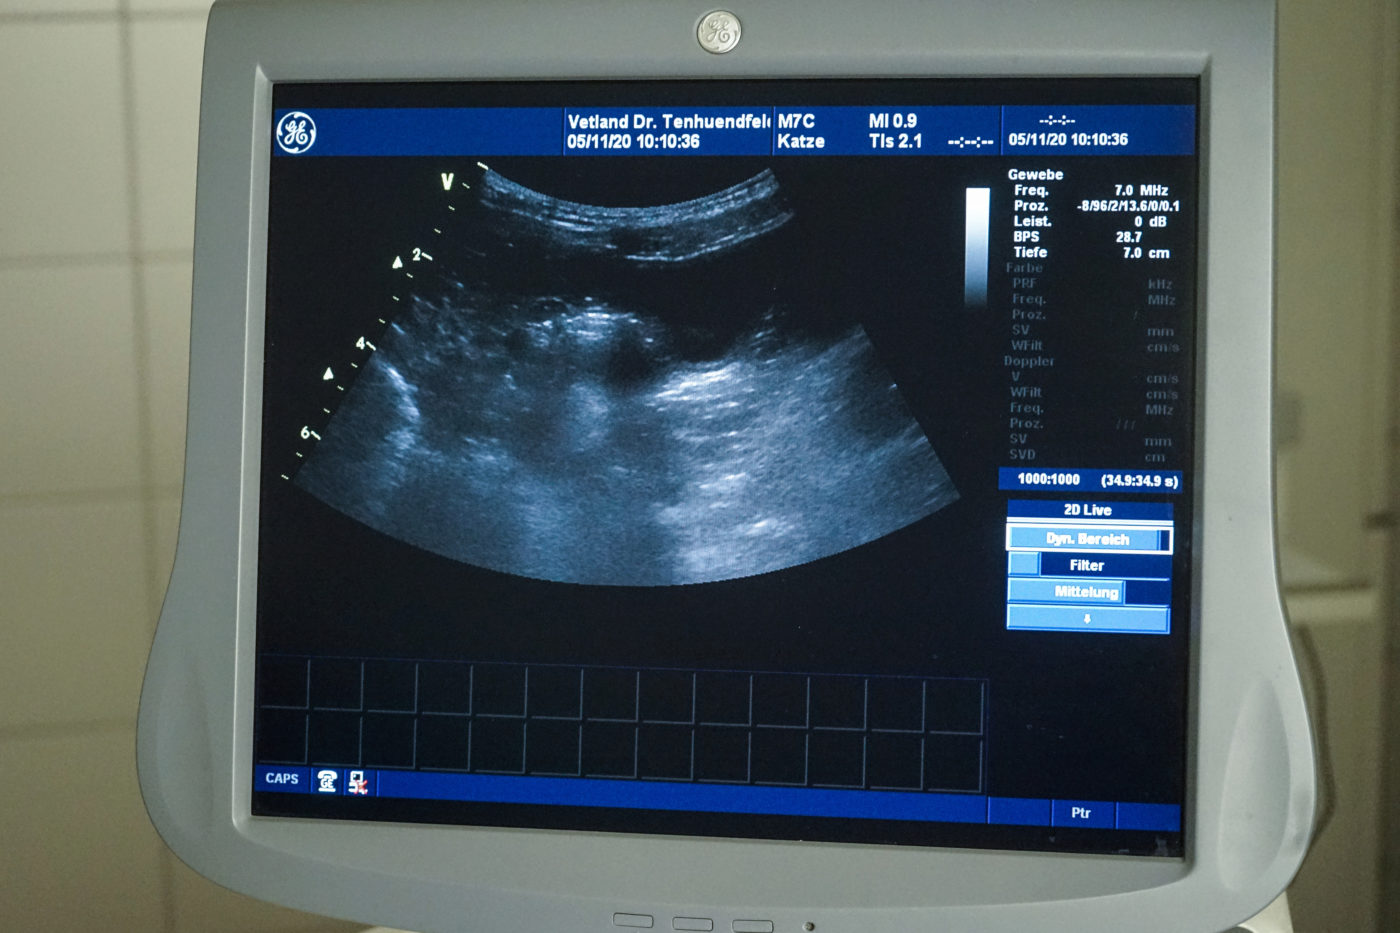Click the last top-row clipboard thumbnail slot
Image resolution: width=1400 pixels, height=933 pixels.
[x=953, y=706]
